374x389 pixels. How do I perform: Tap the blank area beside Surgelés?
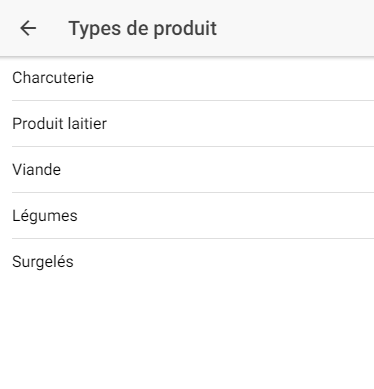223,262
